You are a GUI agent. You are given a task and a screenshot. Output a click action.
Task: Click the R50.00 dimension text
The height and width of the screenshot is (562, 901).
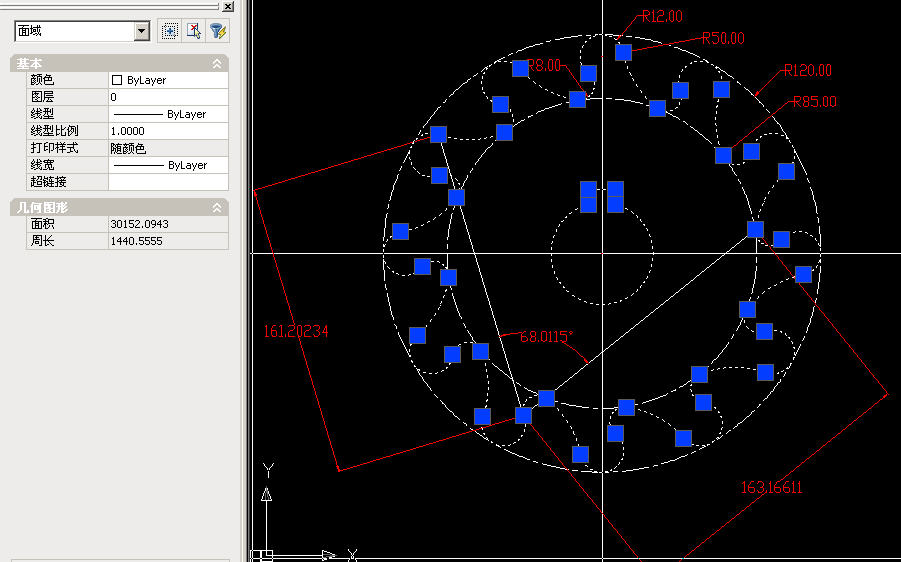723,39
